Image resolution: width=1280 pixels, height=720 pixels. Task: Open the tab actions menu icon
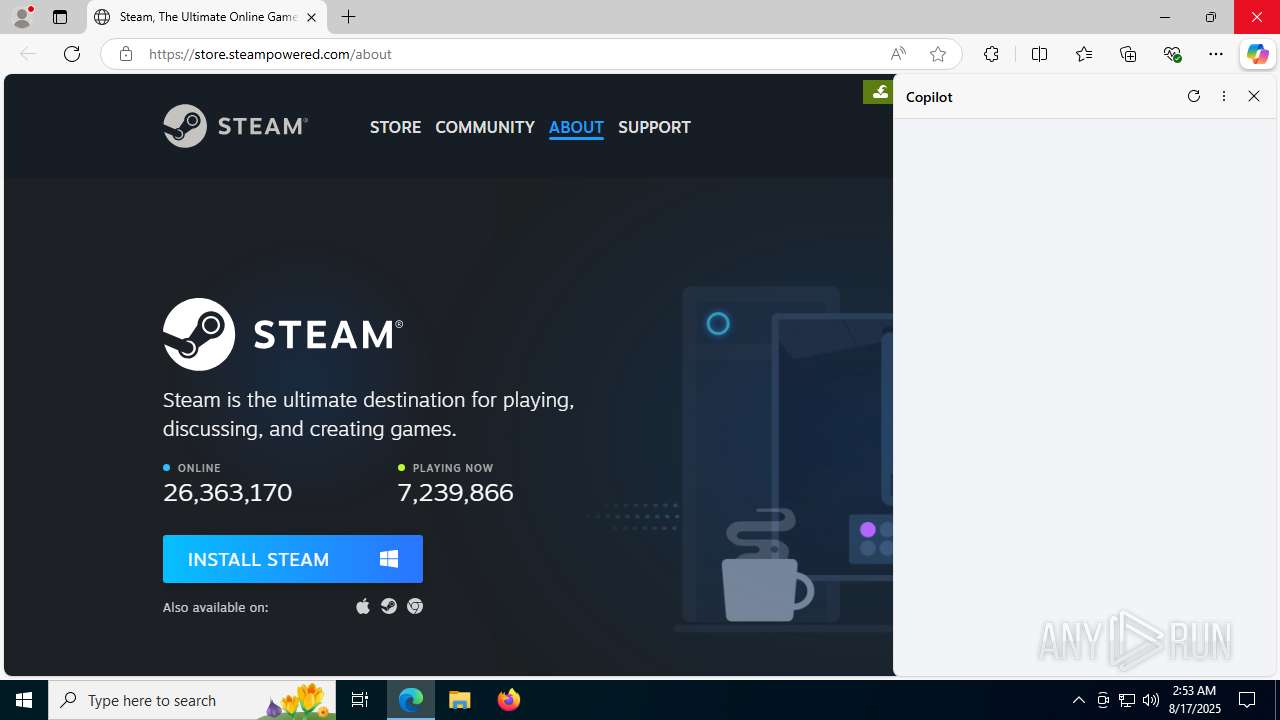pyautogui.click(x=60, y=17)
